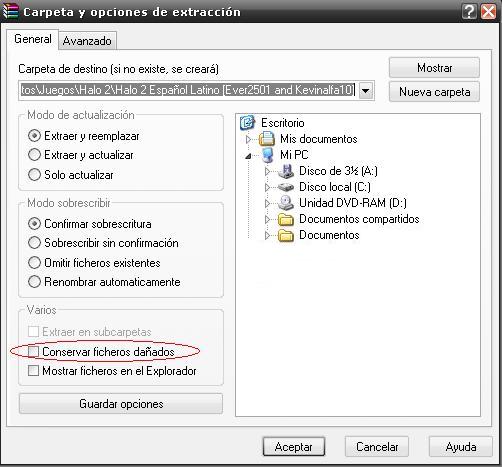Expand the Mis documentos tree node

point(248,139)
